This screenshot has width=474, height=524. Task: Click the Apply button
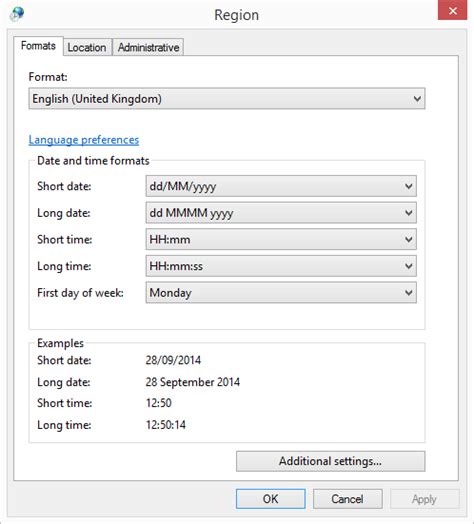(425, 499)
